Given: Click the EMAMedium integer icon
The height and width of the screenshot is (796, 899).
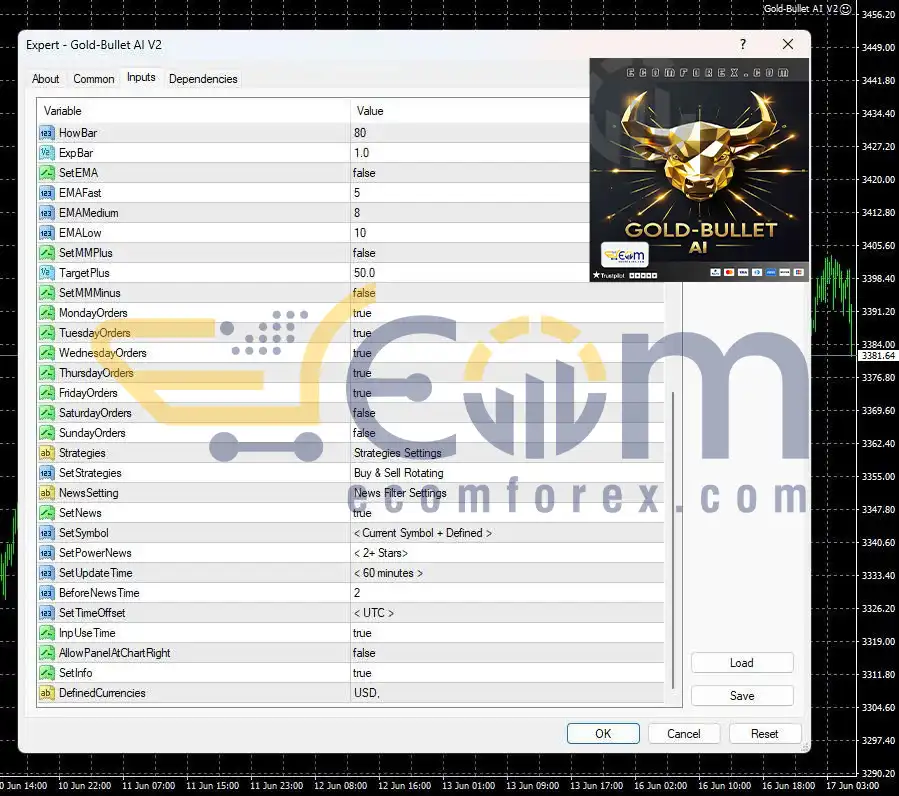Looking at the screenshot, I should pos(46,213).
